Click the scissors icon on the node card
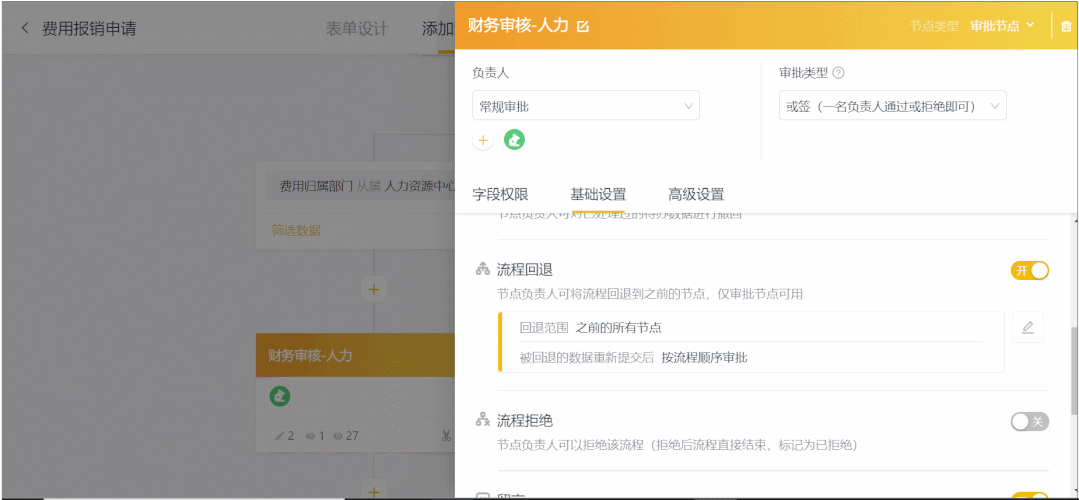Viewport: 1079px width, 500px height. (446, 435)
